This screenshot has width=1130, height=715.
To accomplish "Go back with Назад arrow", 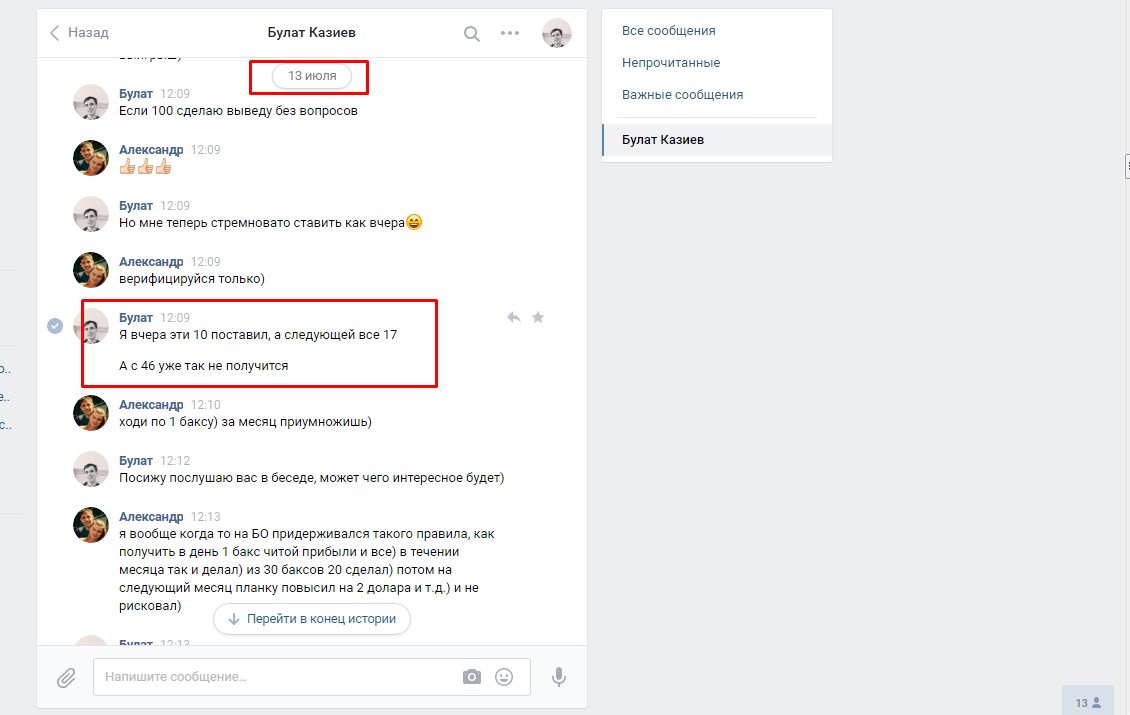I will tap(79, 32).
